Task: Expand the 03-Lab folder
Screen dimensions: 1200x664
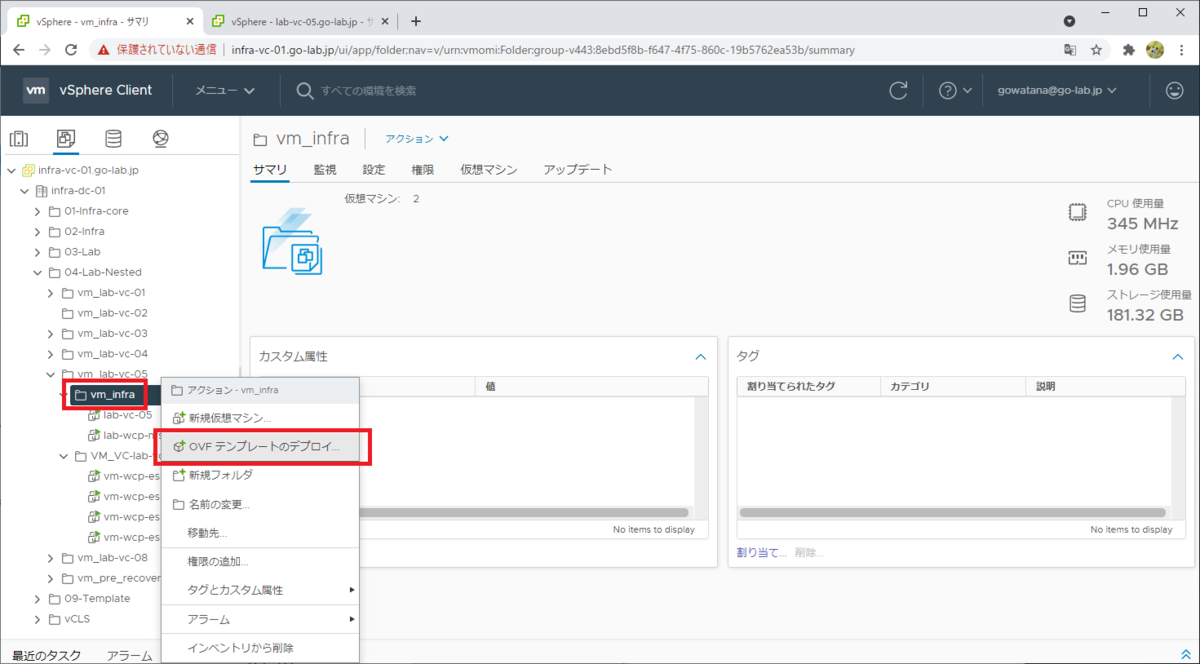Action: click(x=38, y=252)
